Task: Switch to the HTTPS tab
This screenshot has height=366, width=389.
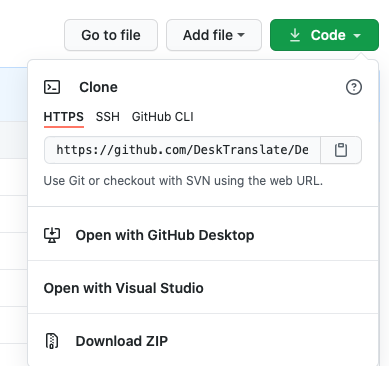Action: (64, 117)
